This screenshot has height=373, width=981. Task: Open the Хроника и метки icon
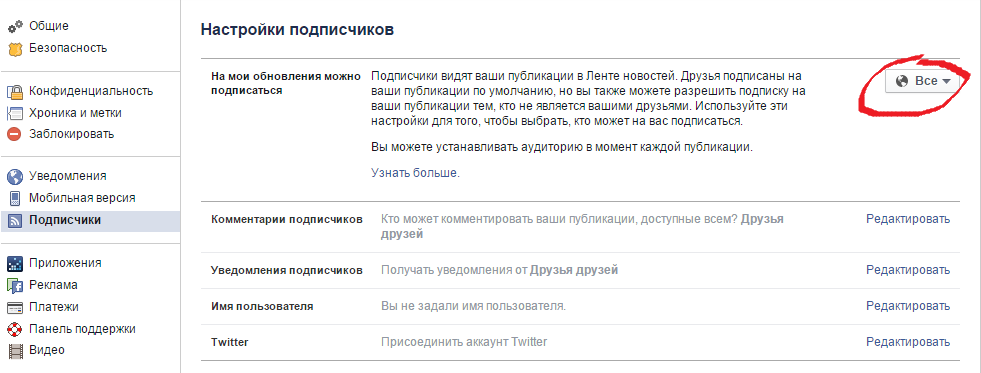click(x=14, y=113)
